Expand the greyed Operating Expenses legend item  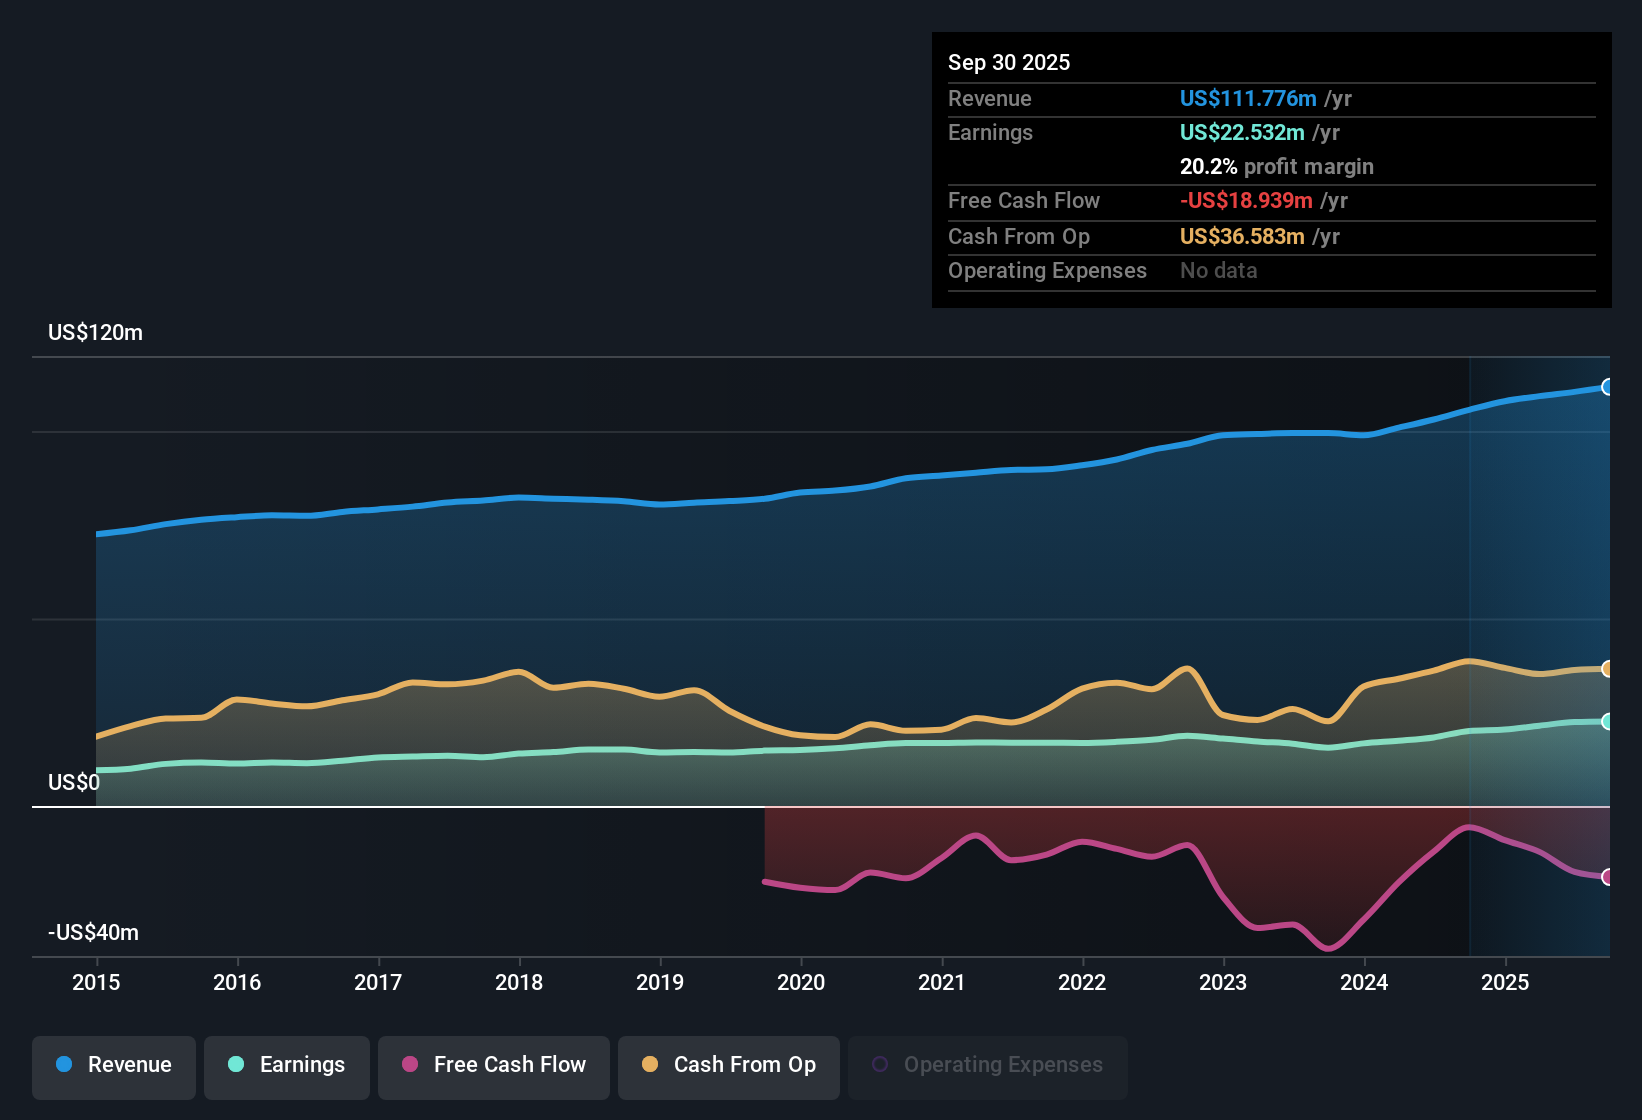(x=988, y=1065)
